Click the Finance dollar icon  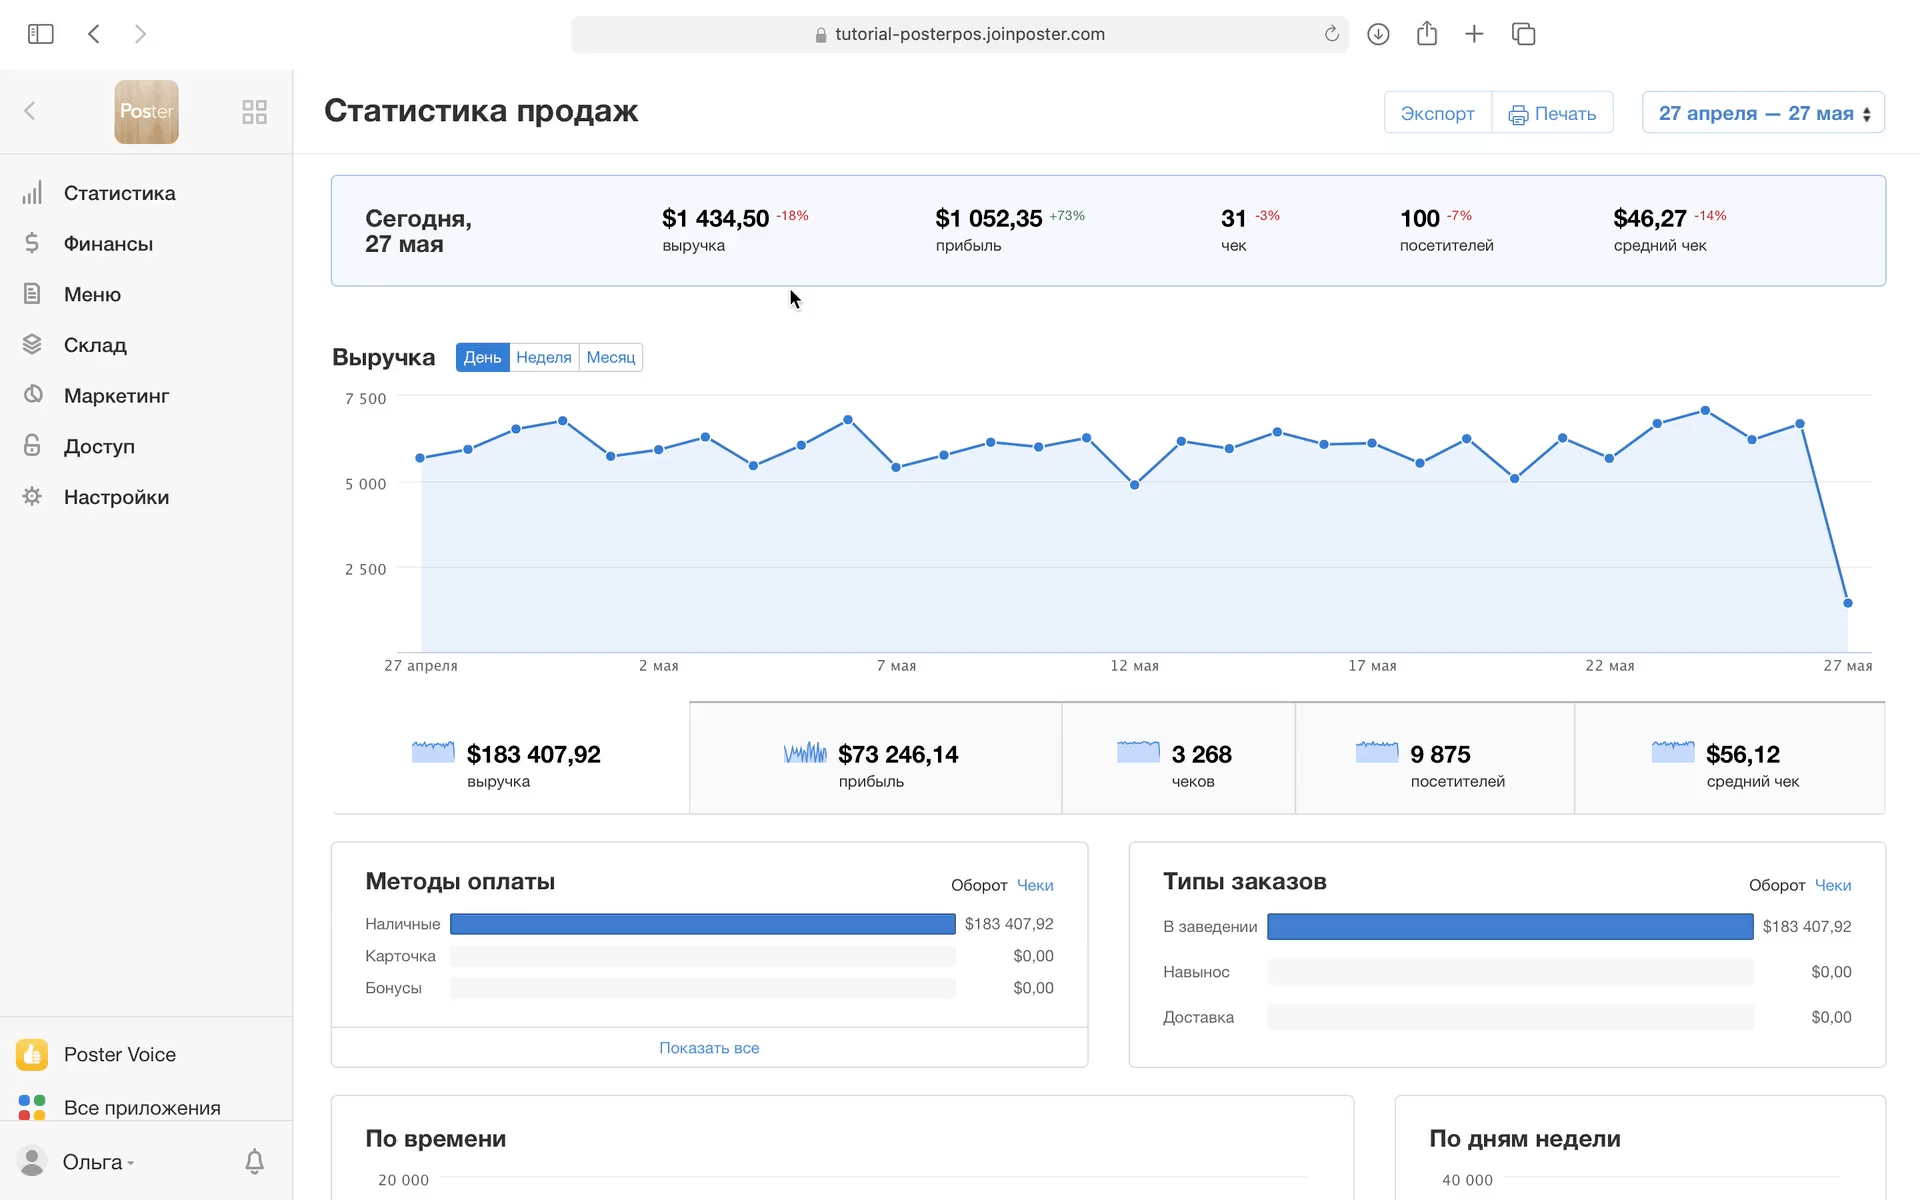coord(32,243)
